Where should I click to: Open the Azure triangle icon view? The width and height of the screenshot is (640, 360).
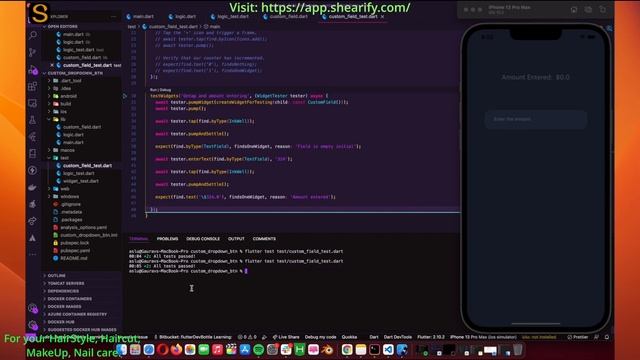[33, 238]
